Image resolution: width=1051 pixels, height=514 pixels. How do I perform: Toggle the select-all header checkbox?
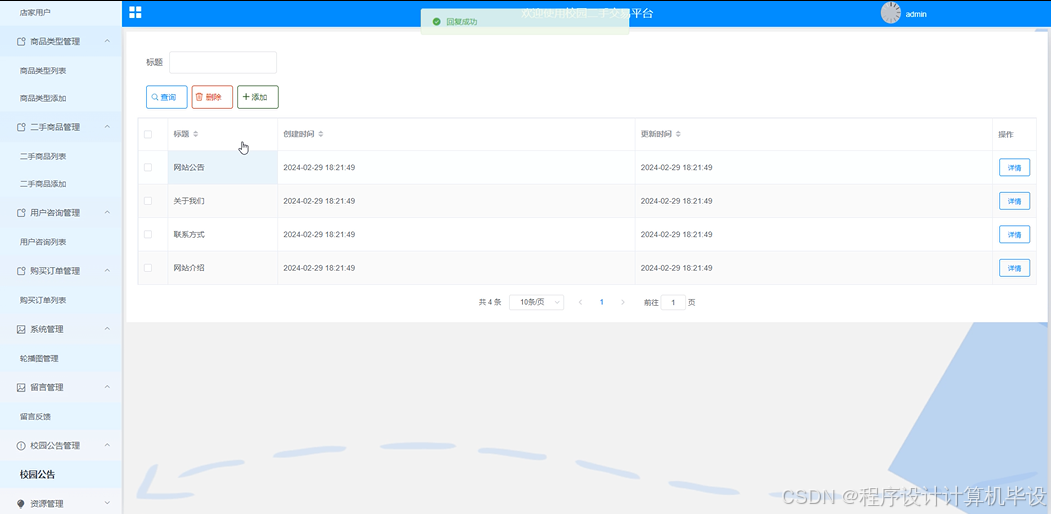point(148,134)
